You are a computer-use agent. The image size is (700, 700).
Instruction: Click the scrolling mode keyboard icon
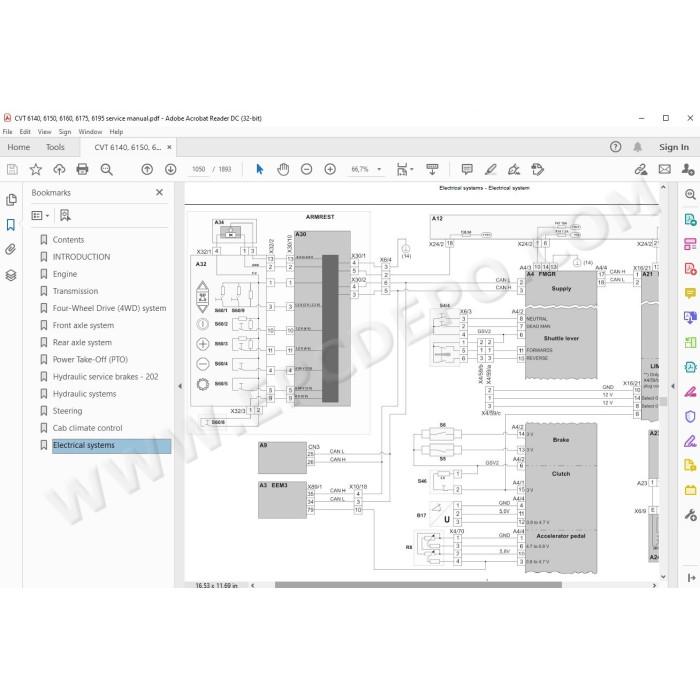coord(432,170)
